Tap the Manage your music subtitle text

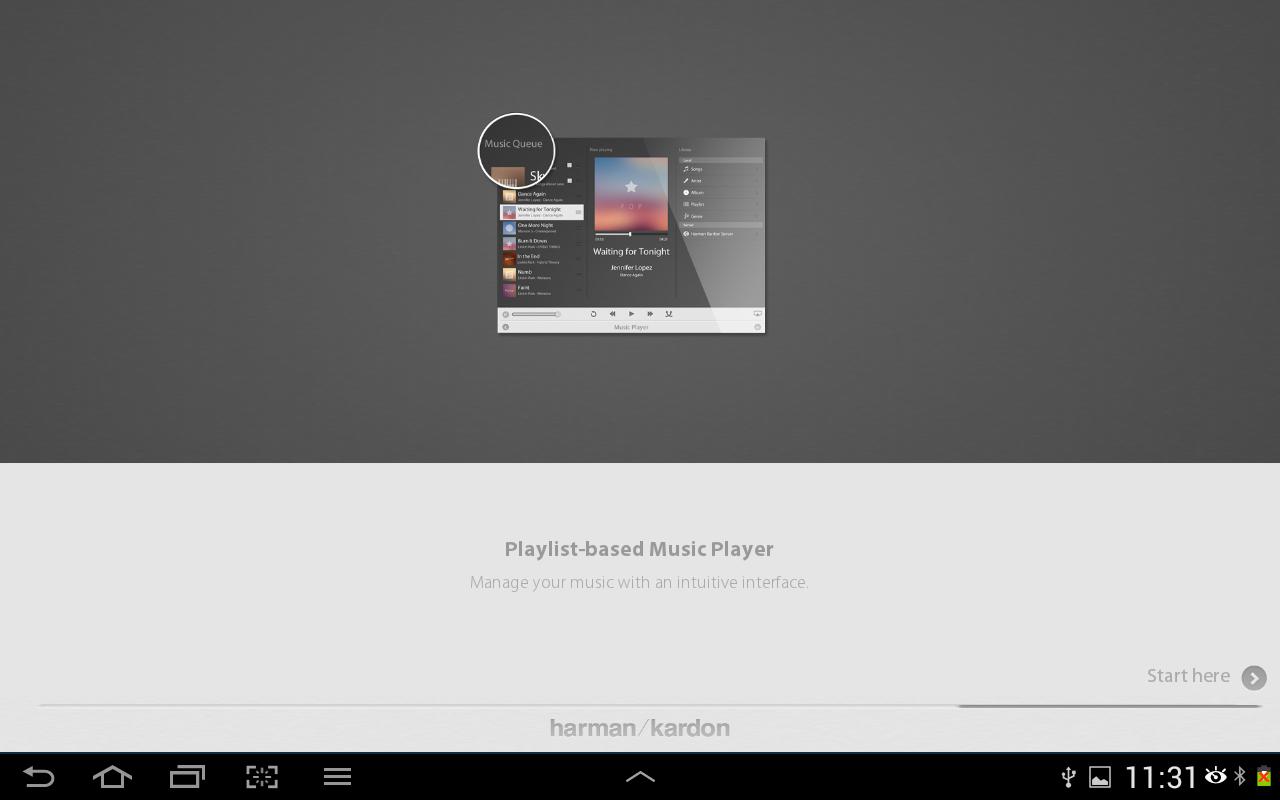639,583
